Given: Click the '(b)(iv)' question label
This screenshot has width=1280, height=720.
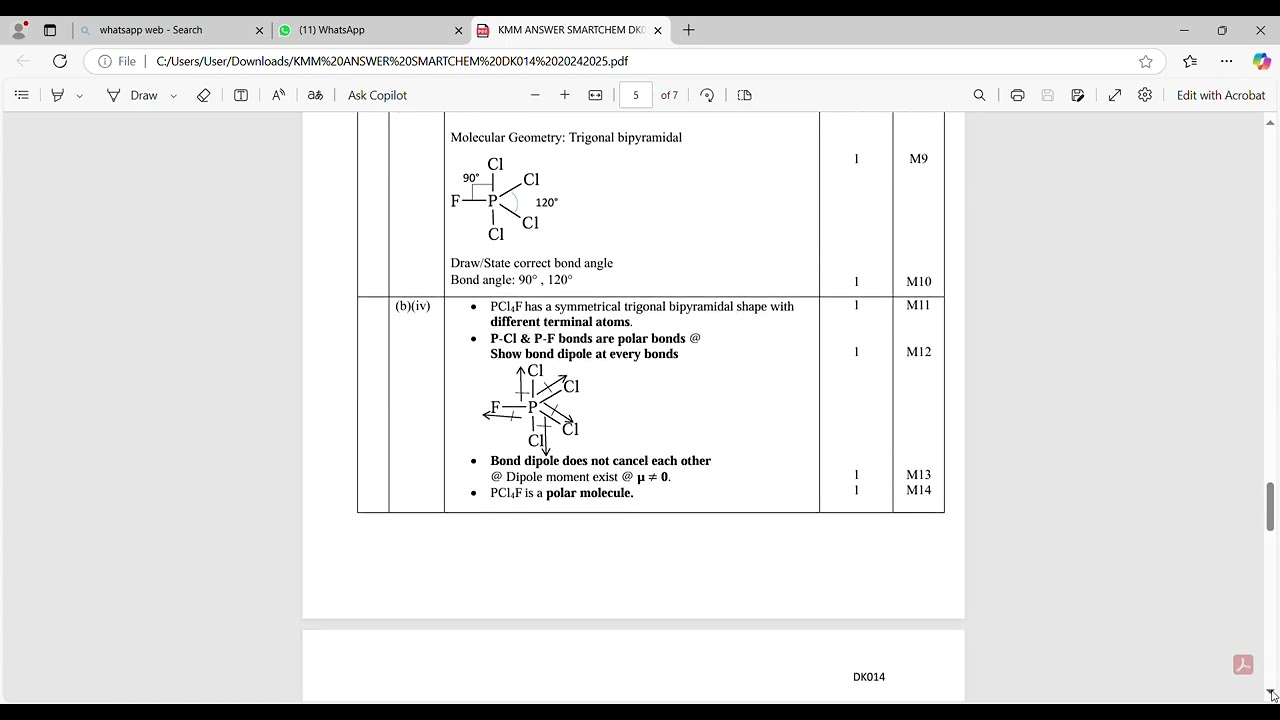Looking at the screenshot, I should (x=413, y=306).
